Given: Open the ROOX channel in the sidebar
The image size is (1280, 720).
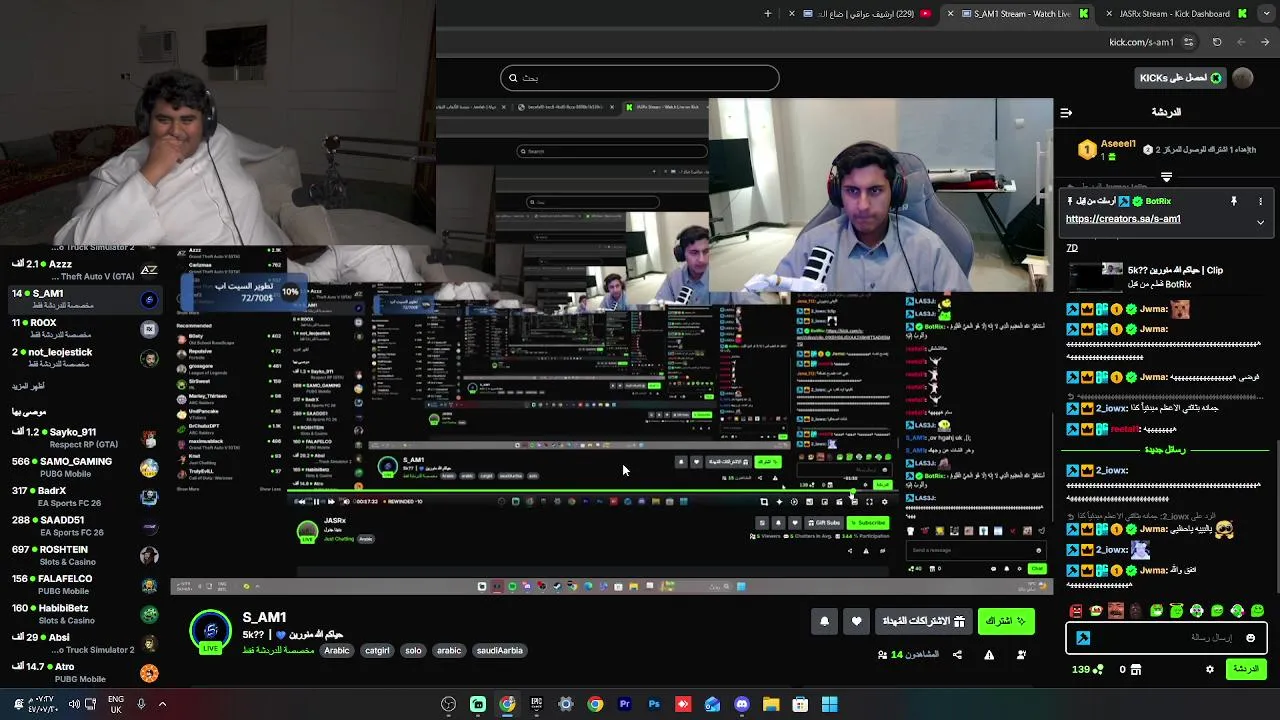Looking at the screenshot, I should click(x=85, y=328).
